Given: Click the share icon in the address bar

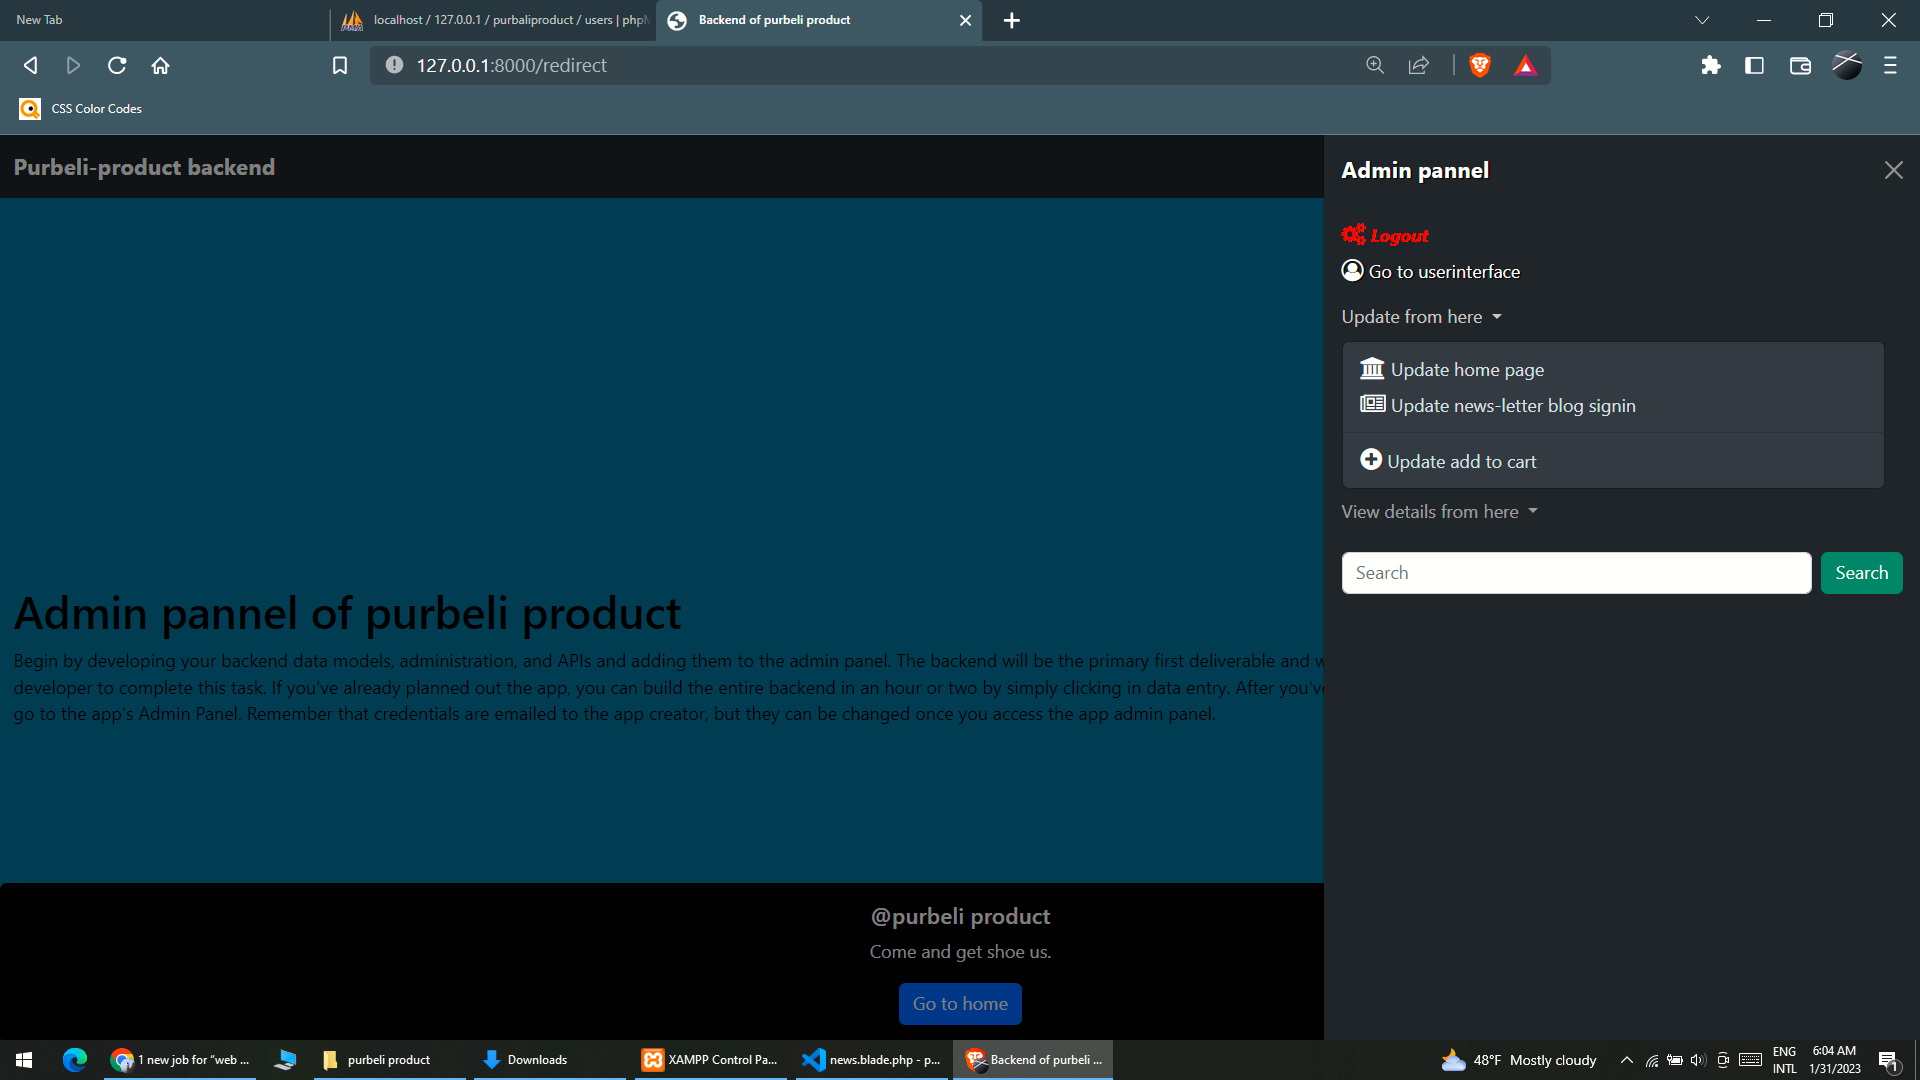Looking at the screenshot, I should [1418, 65].
